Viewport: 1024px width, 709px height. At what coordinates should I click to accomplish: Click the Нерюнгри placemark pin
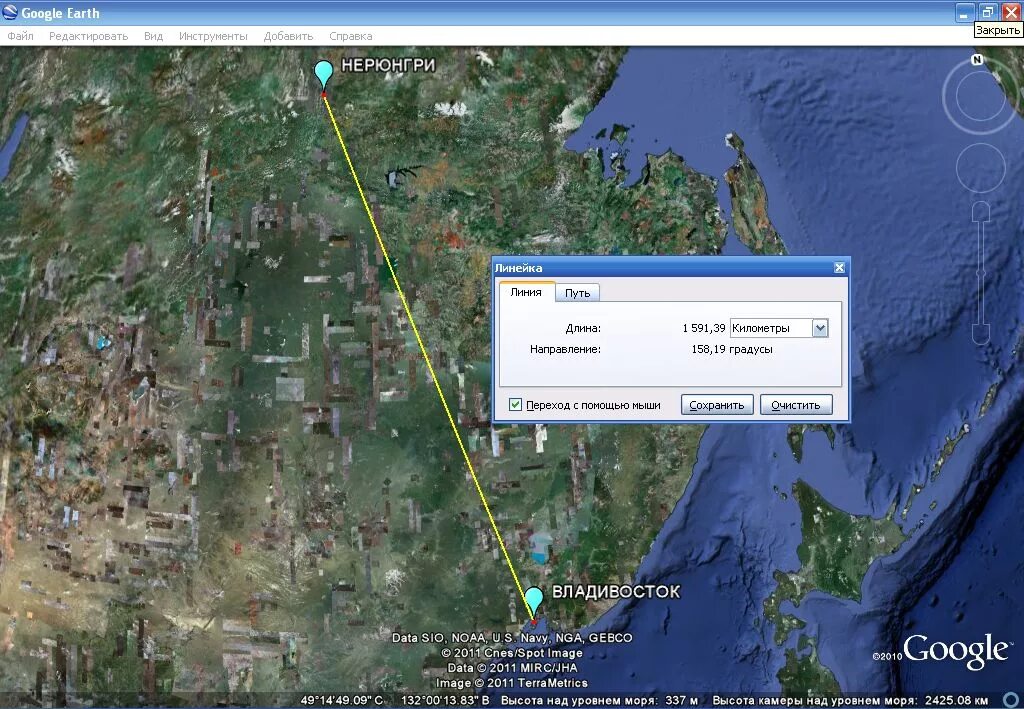coord(323,75)
